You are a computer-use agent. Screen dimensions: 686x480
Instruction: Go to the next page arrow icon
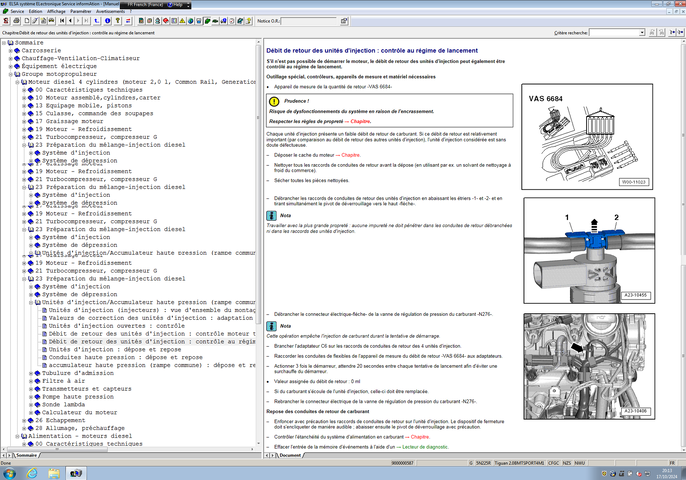click(78, 21)
